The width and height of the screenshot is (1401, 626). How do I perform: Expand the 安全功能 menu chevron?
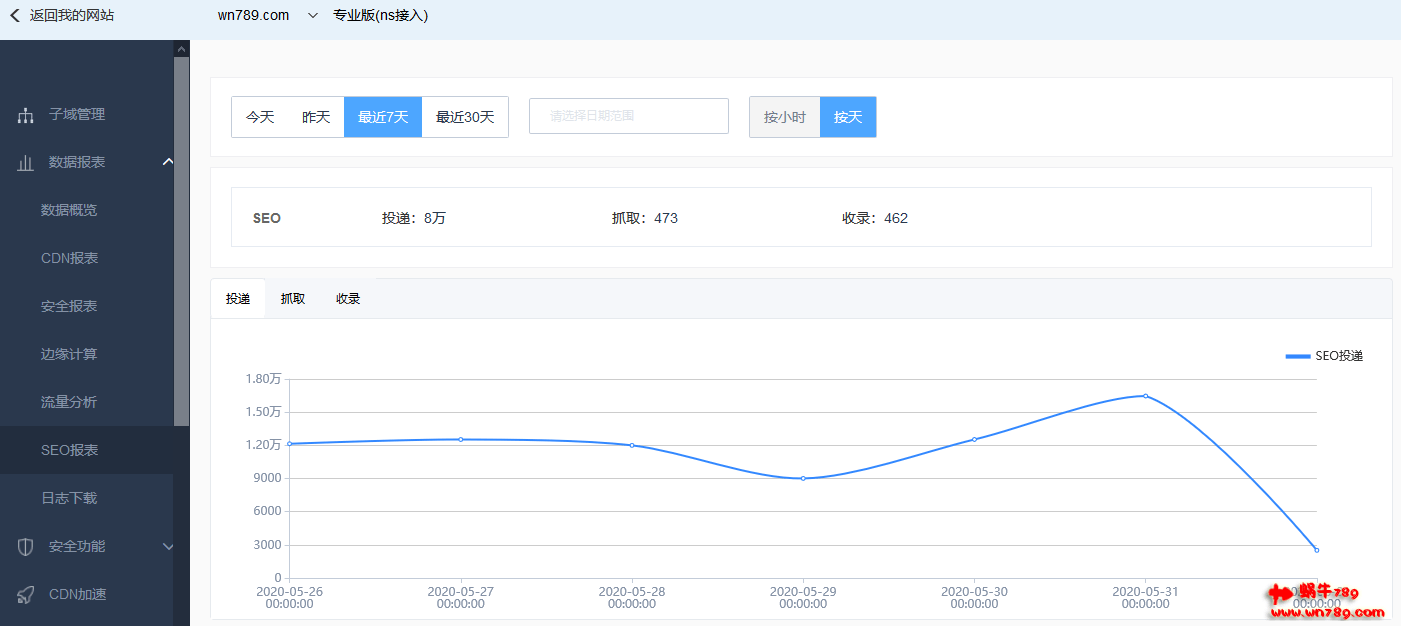pos(168,547)
